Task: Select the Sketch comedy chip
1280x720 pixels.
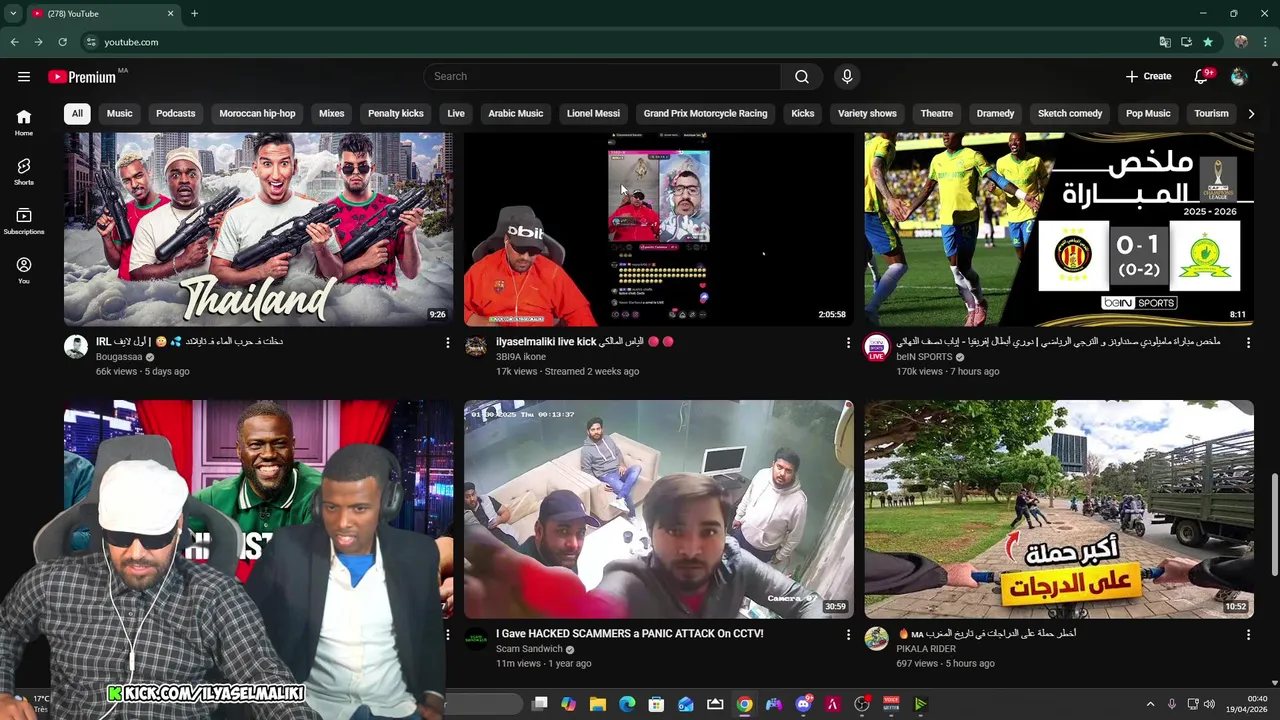Action: click(x=1070, y=113)
